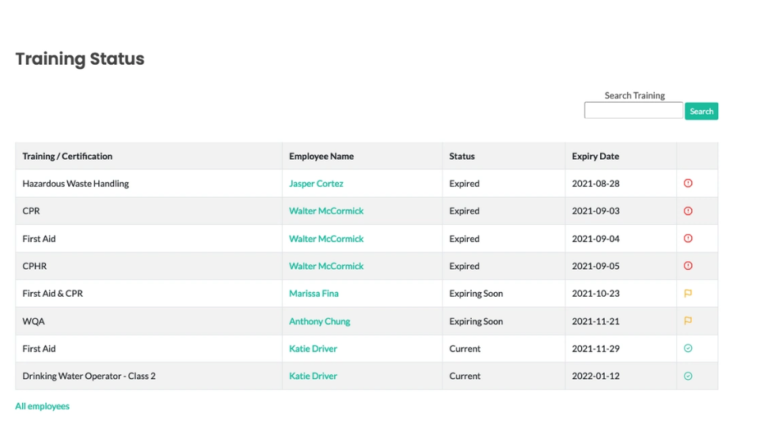Open Anthony Chung employee link
This screenshot has width=768, height=421.
coord(319,321)
